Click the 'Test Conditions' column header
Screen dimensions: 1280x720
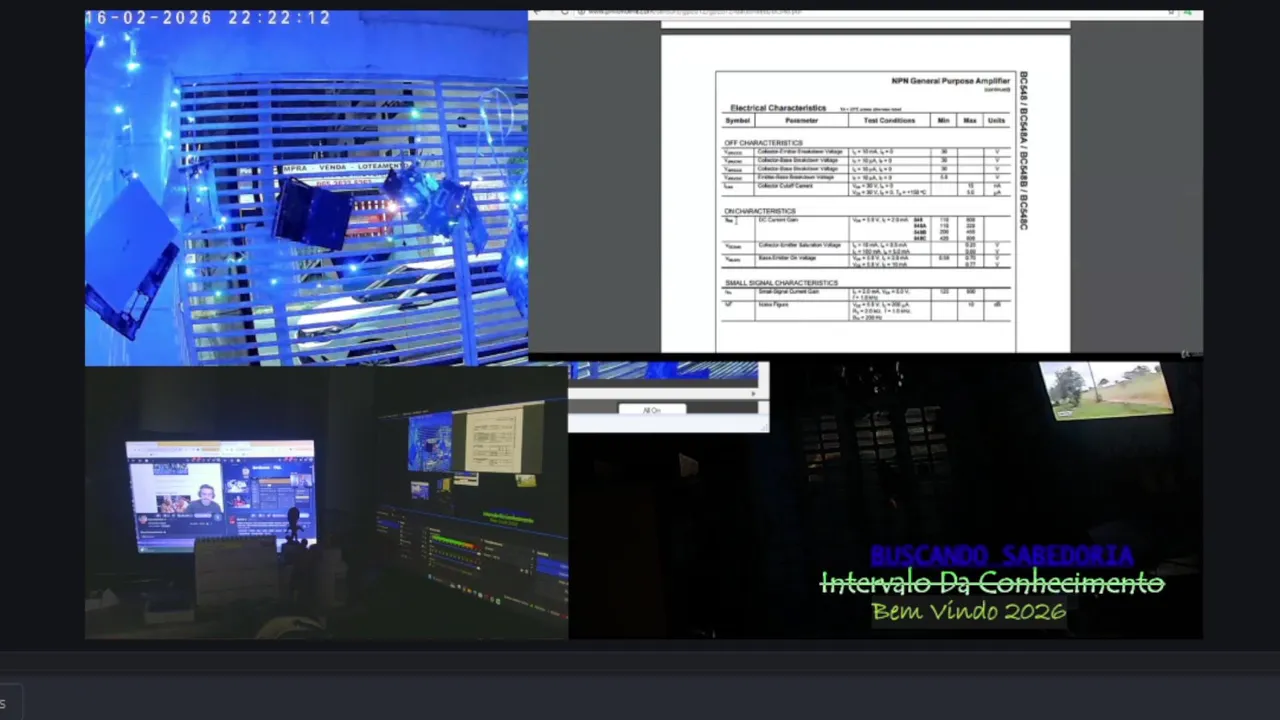coord(889,120)
